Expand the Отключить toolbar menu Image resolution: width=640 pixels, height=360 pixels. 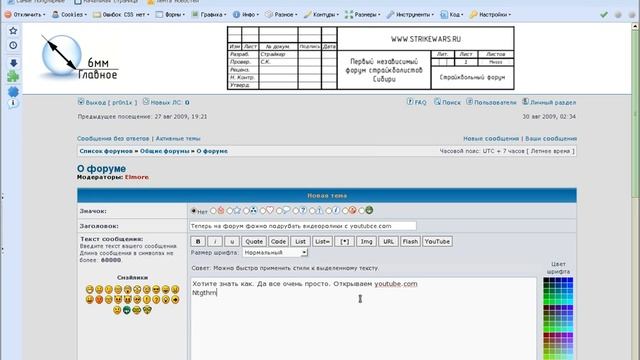(26, 14)
